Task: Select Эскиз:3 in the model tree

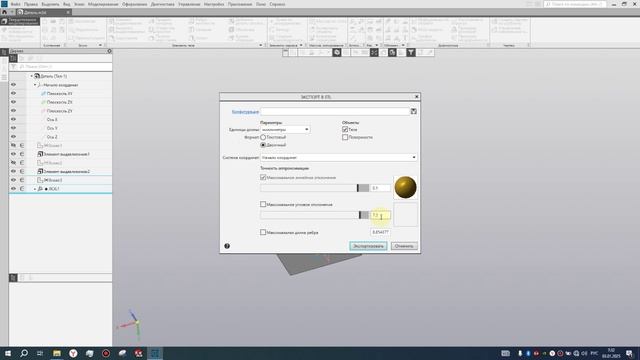Action: 53,180
